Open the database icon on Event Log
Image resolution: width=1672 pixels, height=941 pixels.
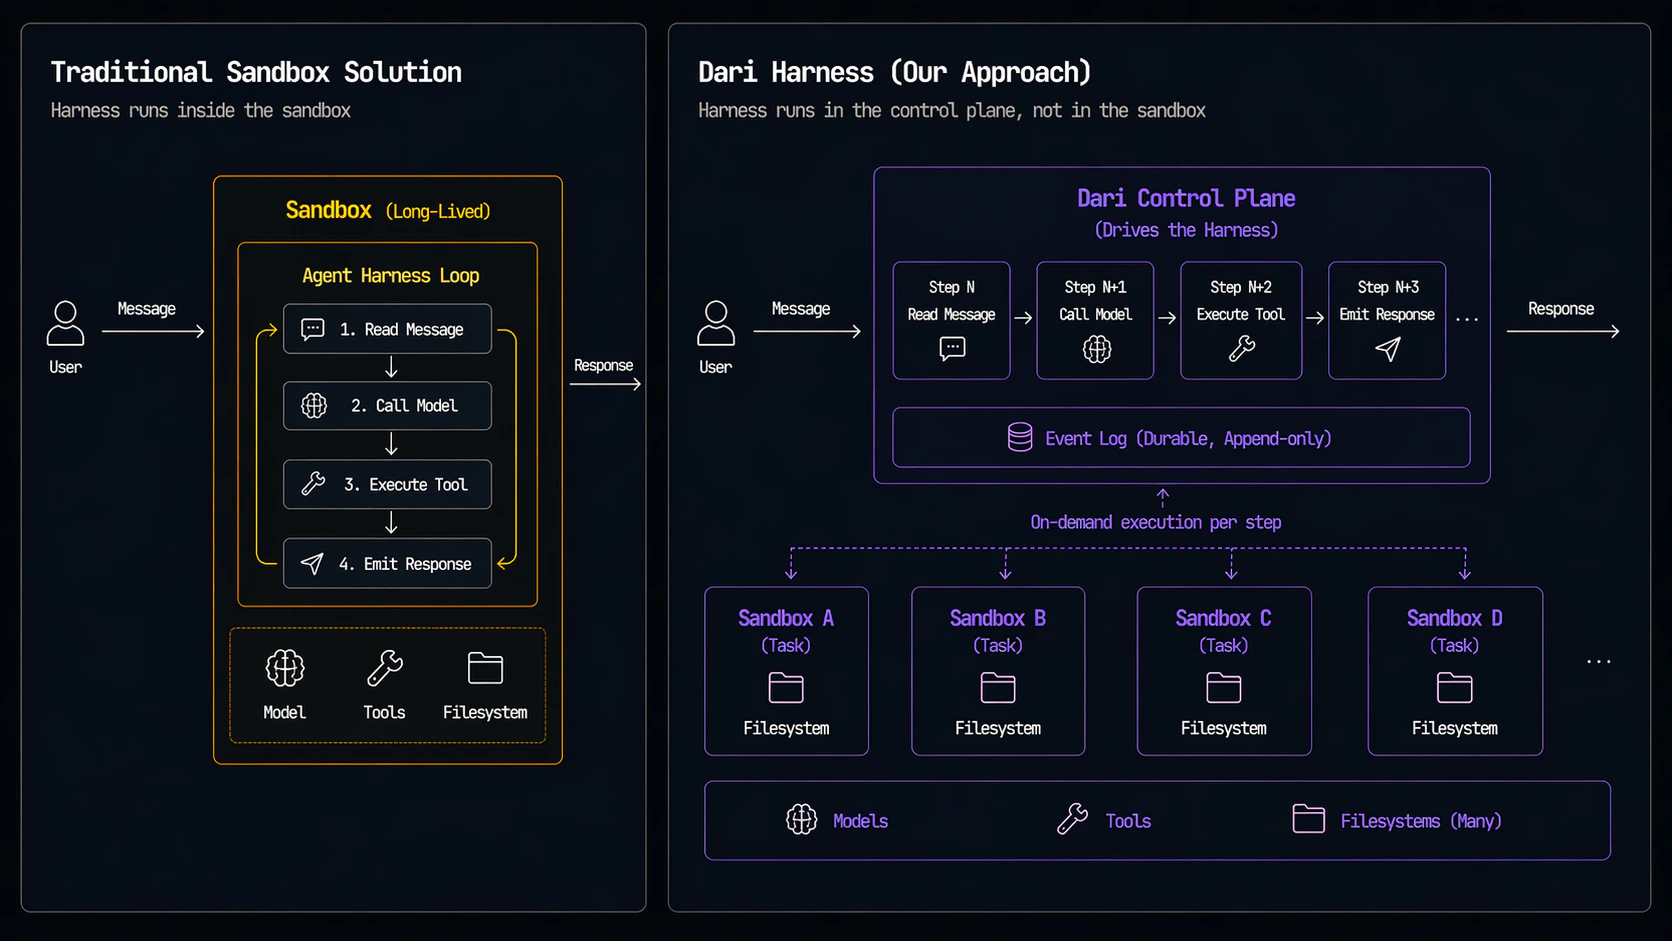[1020, 437]
